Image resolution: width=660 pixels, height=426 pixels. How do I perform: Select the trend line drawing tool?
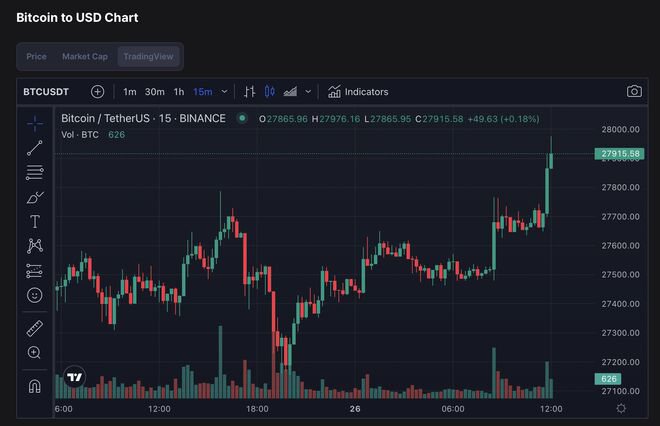[x=35, y=148]
